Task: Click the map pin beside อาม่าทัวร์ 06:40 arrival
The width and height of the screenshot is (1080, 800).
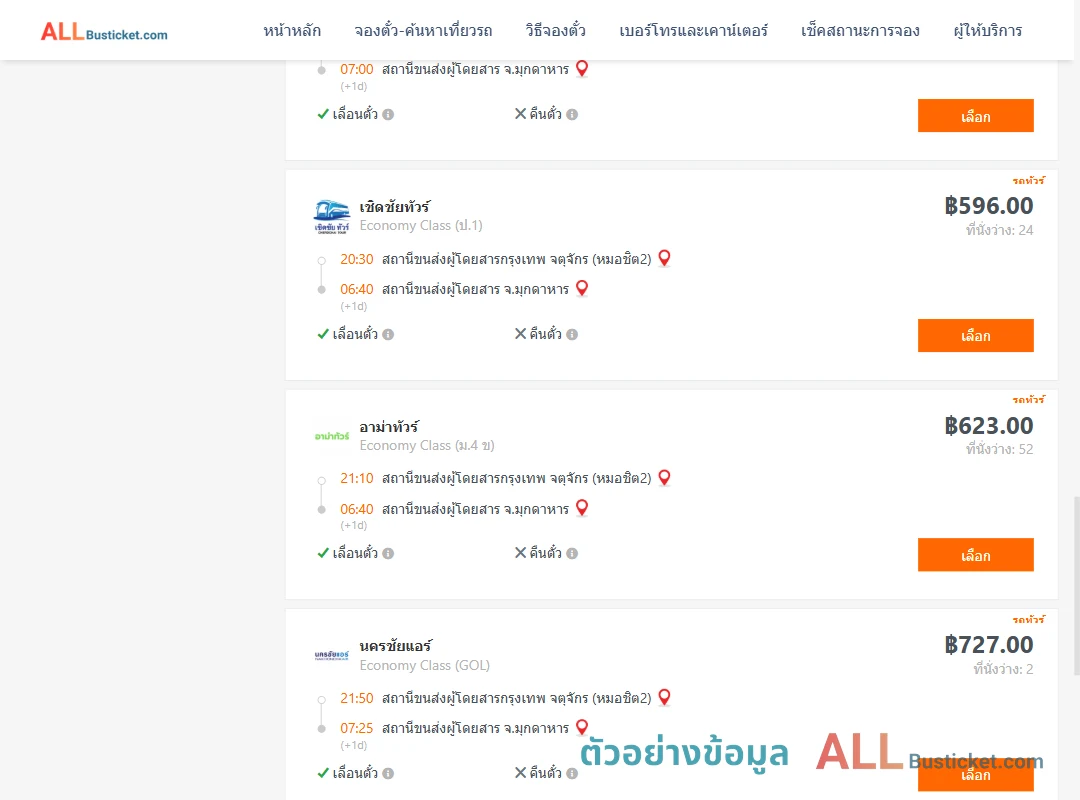Action: point(582,508)
